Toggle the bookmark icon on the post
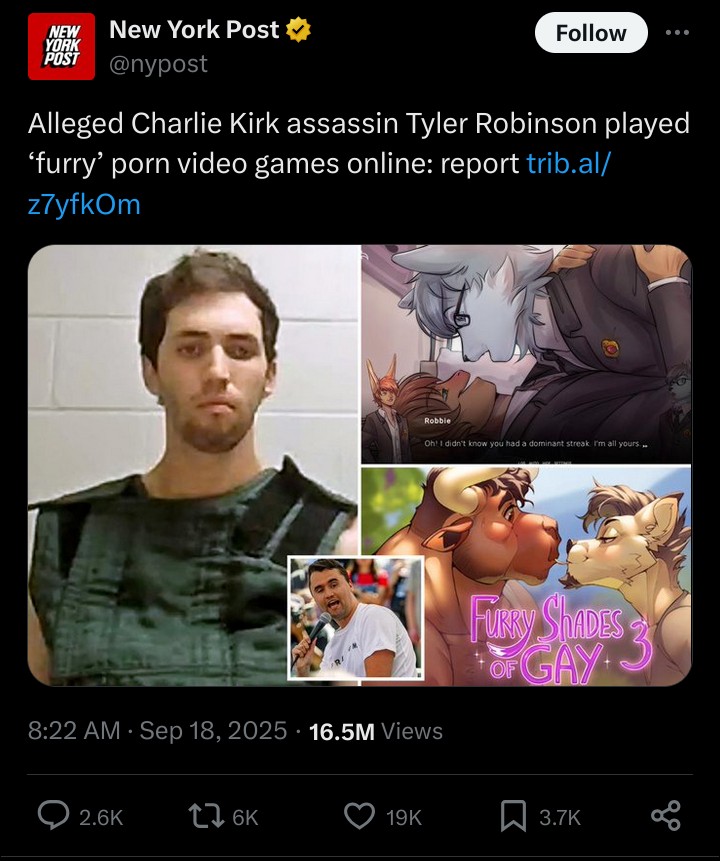The height and width of the screenshot is (861, 720). click(x=513, y=816)
